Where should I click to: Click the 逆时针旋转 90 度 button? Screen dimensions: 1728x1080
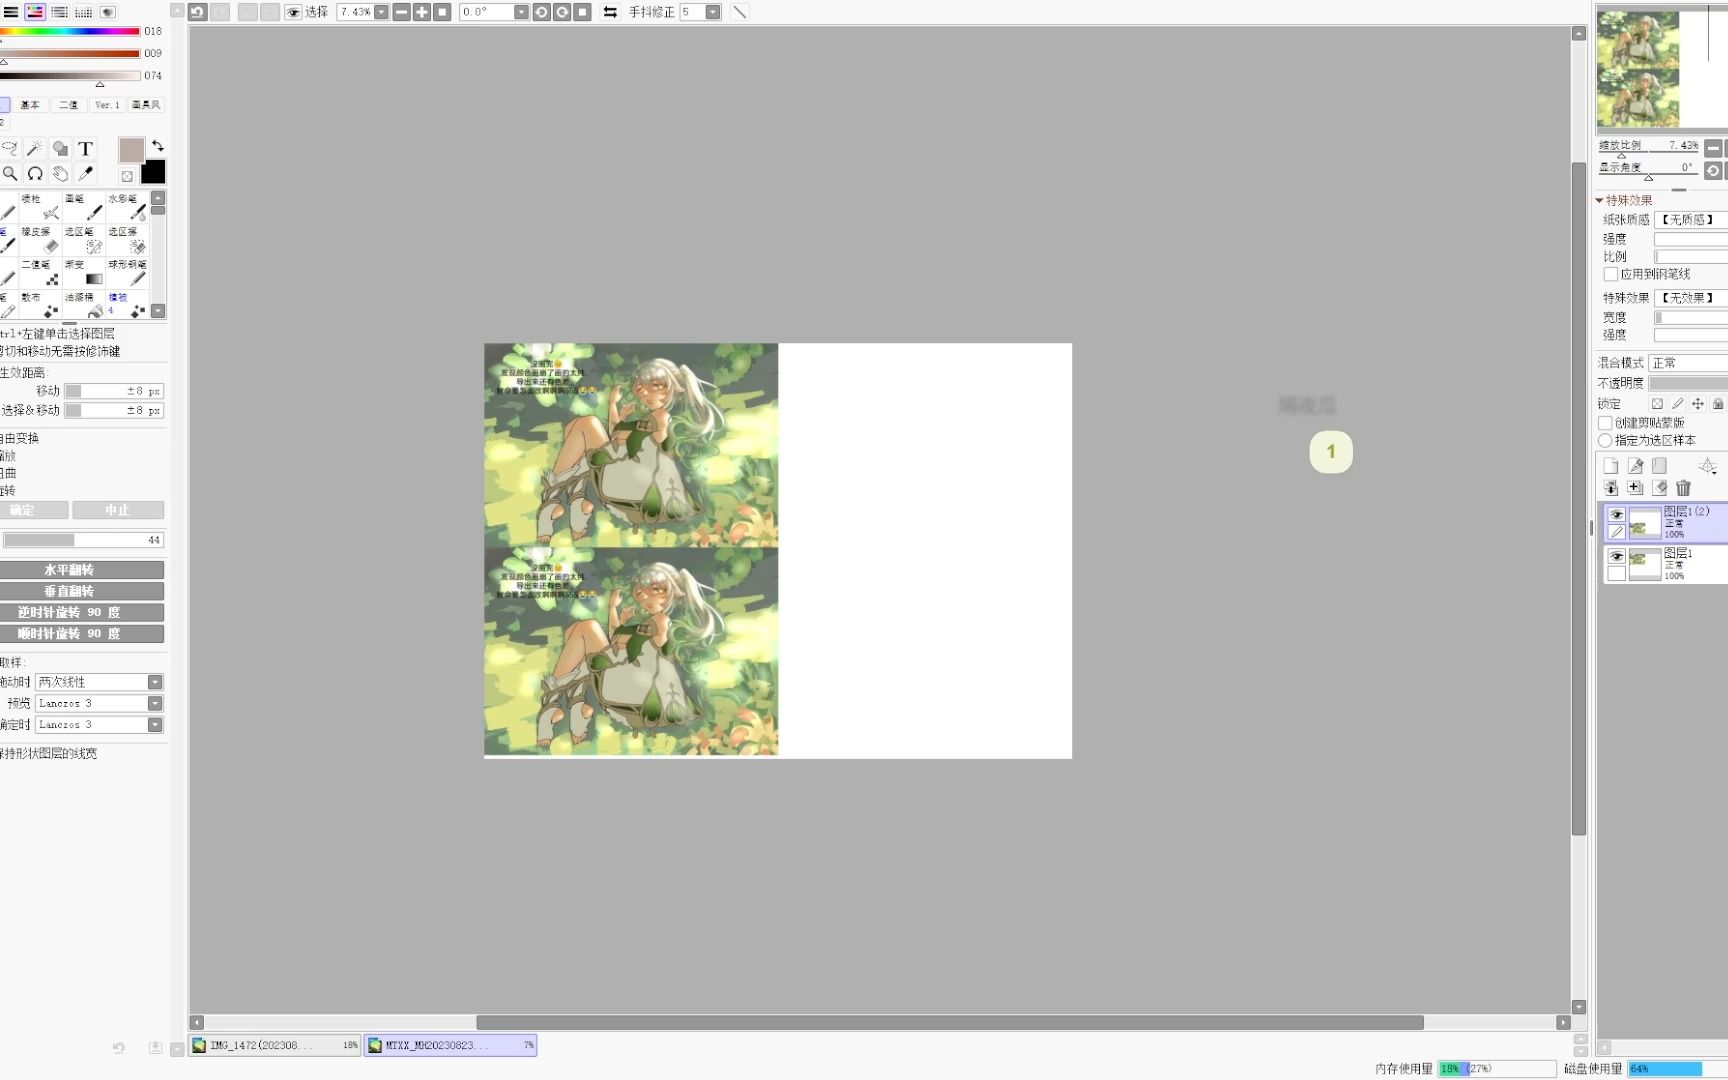tap(82, 612)
